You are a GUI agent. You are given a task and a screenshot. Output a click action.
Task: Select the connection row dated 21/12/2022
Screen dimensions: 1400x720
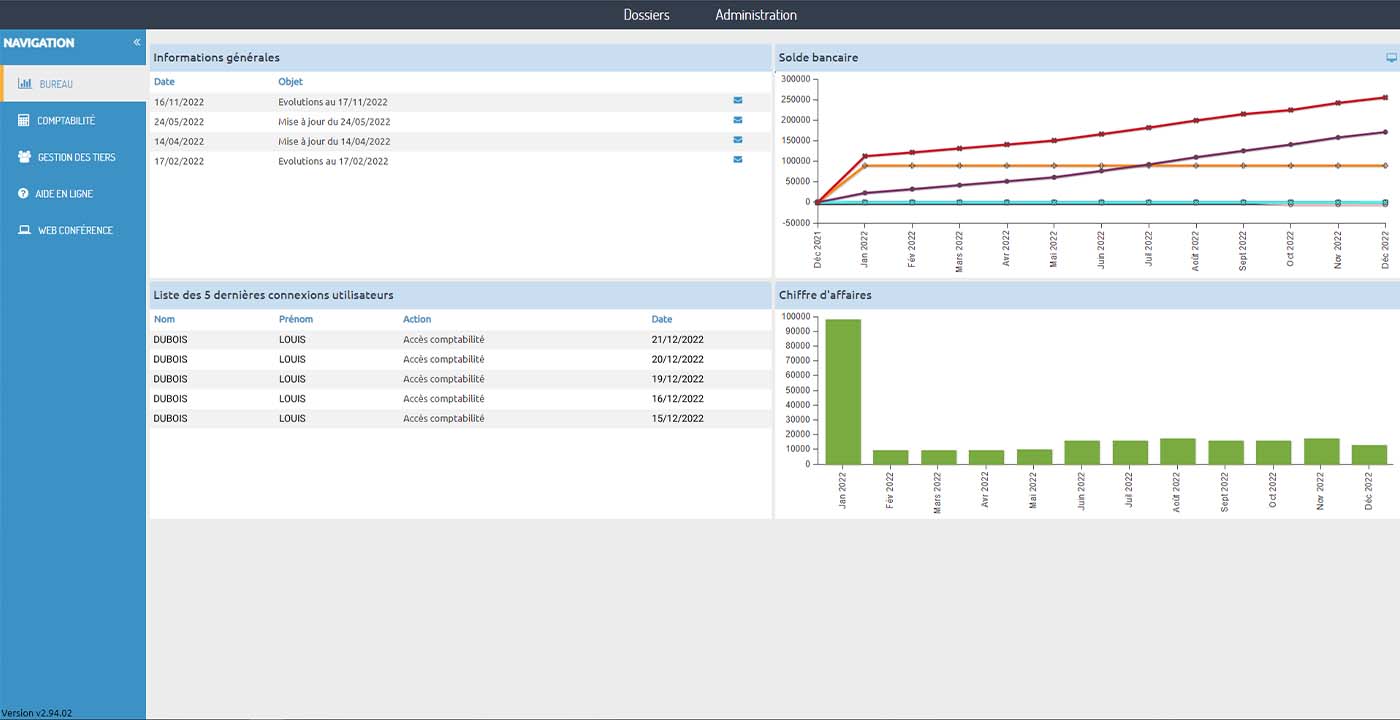coord(460,340)
